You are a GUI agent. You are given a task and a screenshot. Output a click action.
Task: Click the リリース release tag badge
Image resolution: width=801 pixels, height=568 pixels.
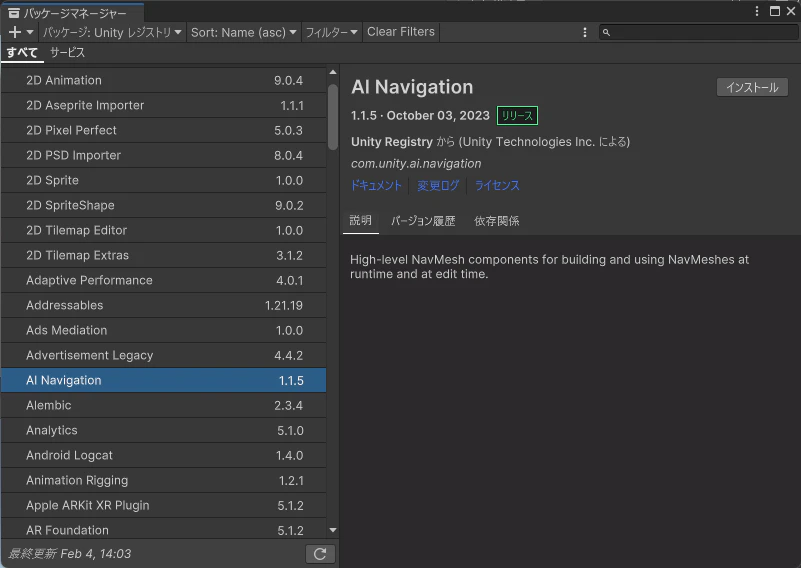(517, 116)
